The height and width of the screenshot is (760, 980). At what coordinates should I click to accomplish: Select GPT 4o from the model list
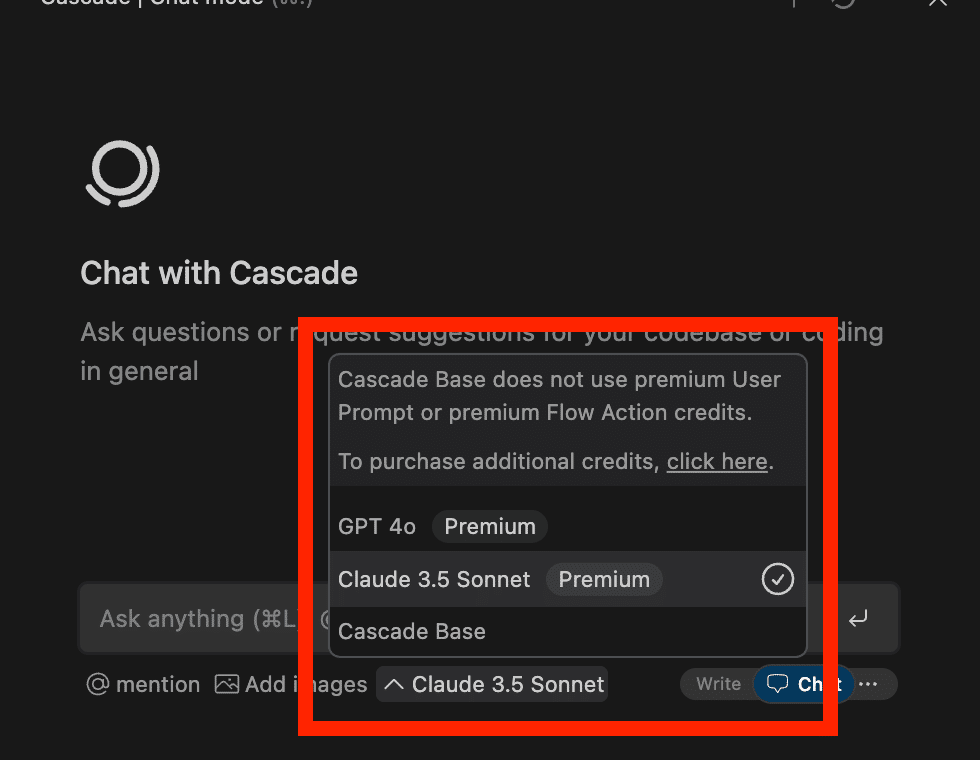(377, 526)
